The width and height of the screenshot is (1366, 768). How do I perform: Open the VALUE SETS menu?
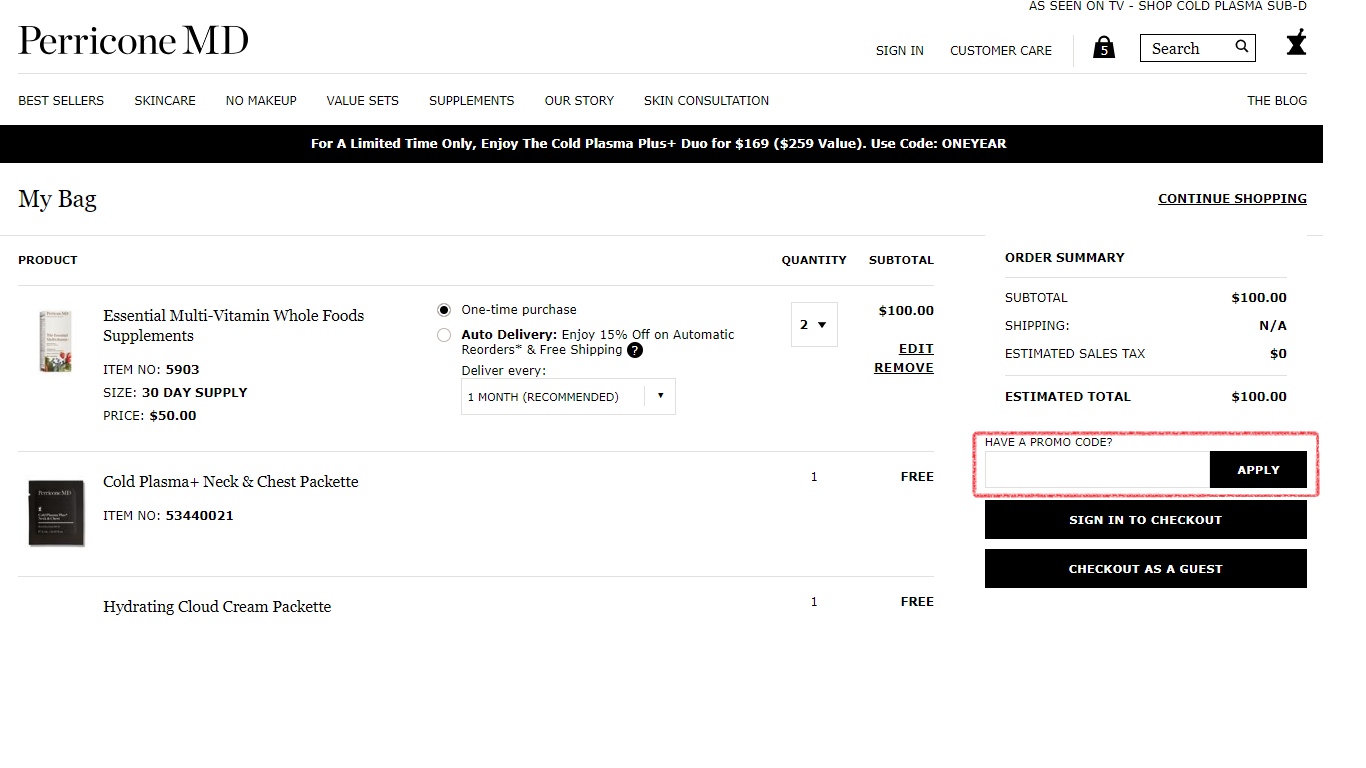click(x=362, y=100)
